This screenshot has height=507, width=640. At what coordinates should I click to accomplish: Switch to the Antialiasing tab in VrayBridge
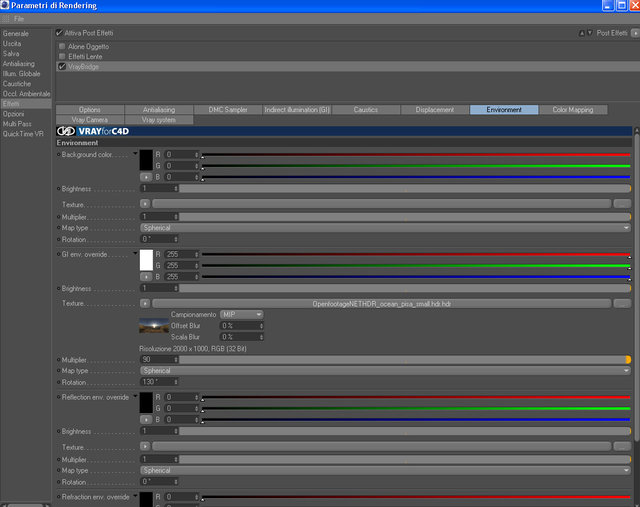click(x=159, y=109)
